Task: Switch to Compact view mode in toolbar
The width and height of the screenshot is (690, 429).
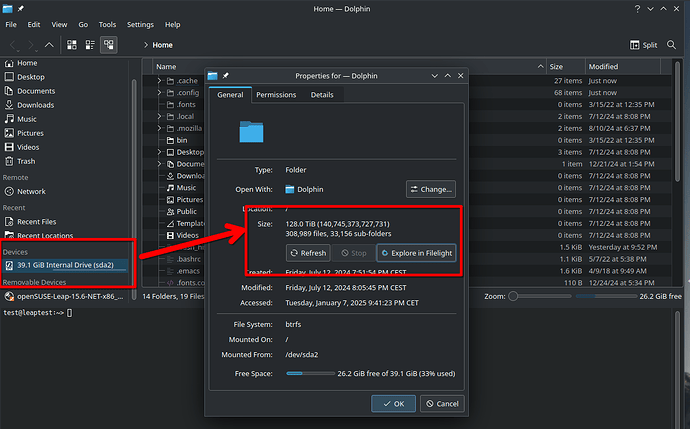Action: 90,44
